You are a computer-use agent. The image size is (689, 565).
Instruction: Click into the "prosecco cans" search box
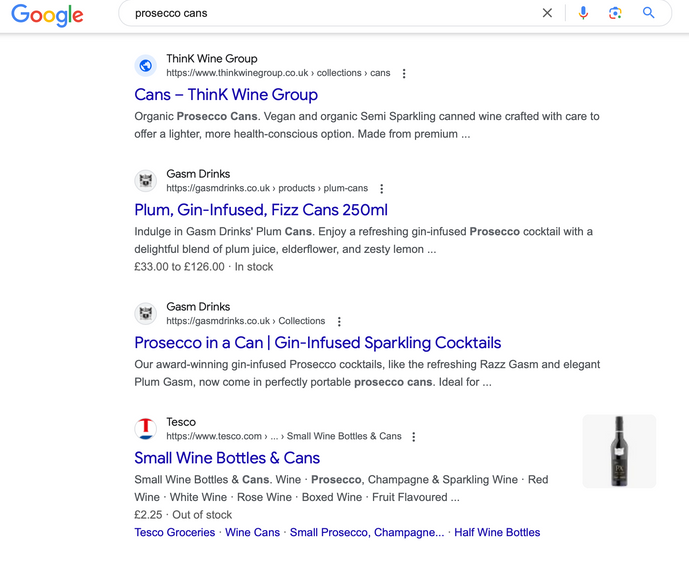330,14
